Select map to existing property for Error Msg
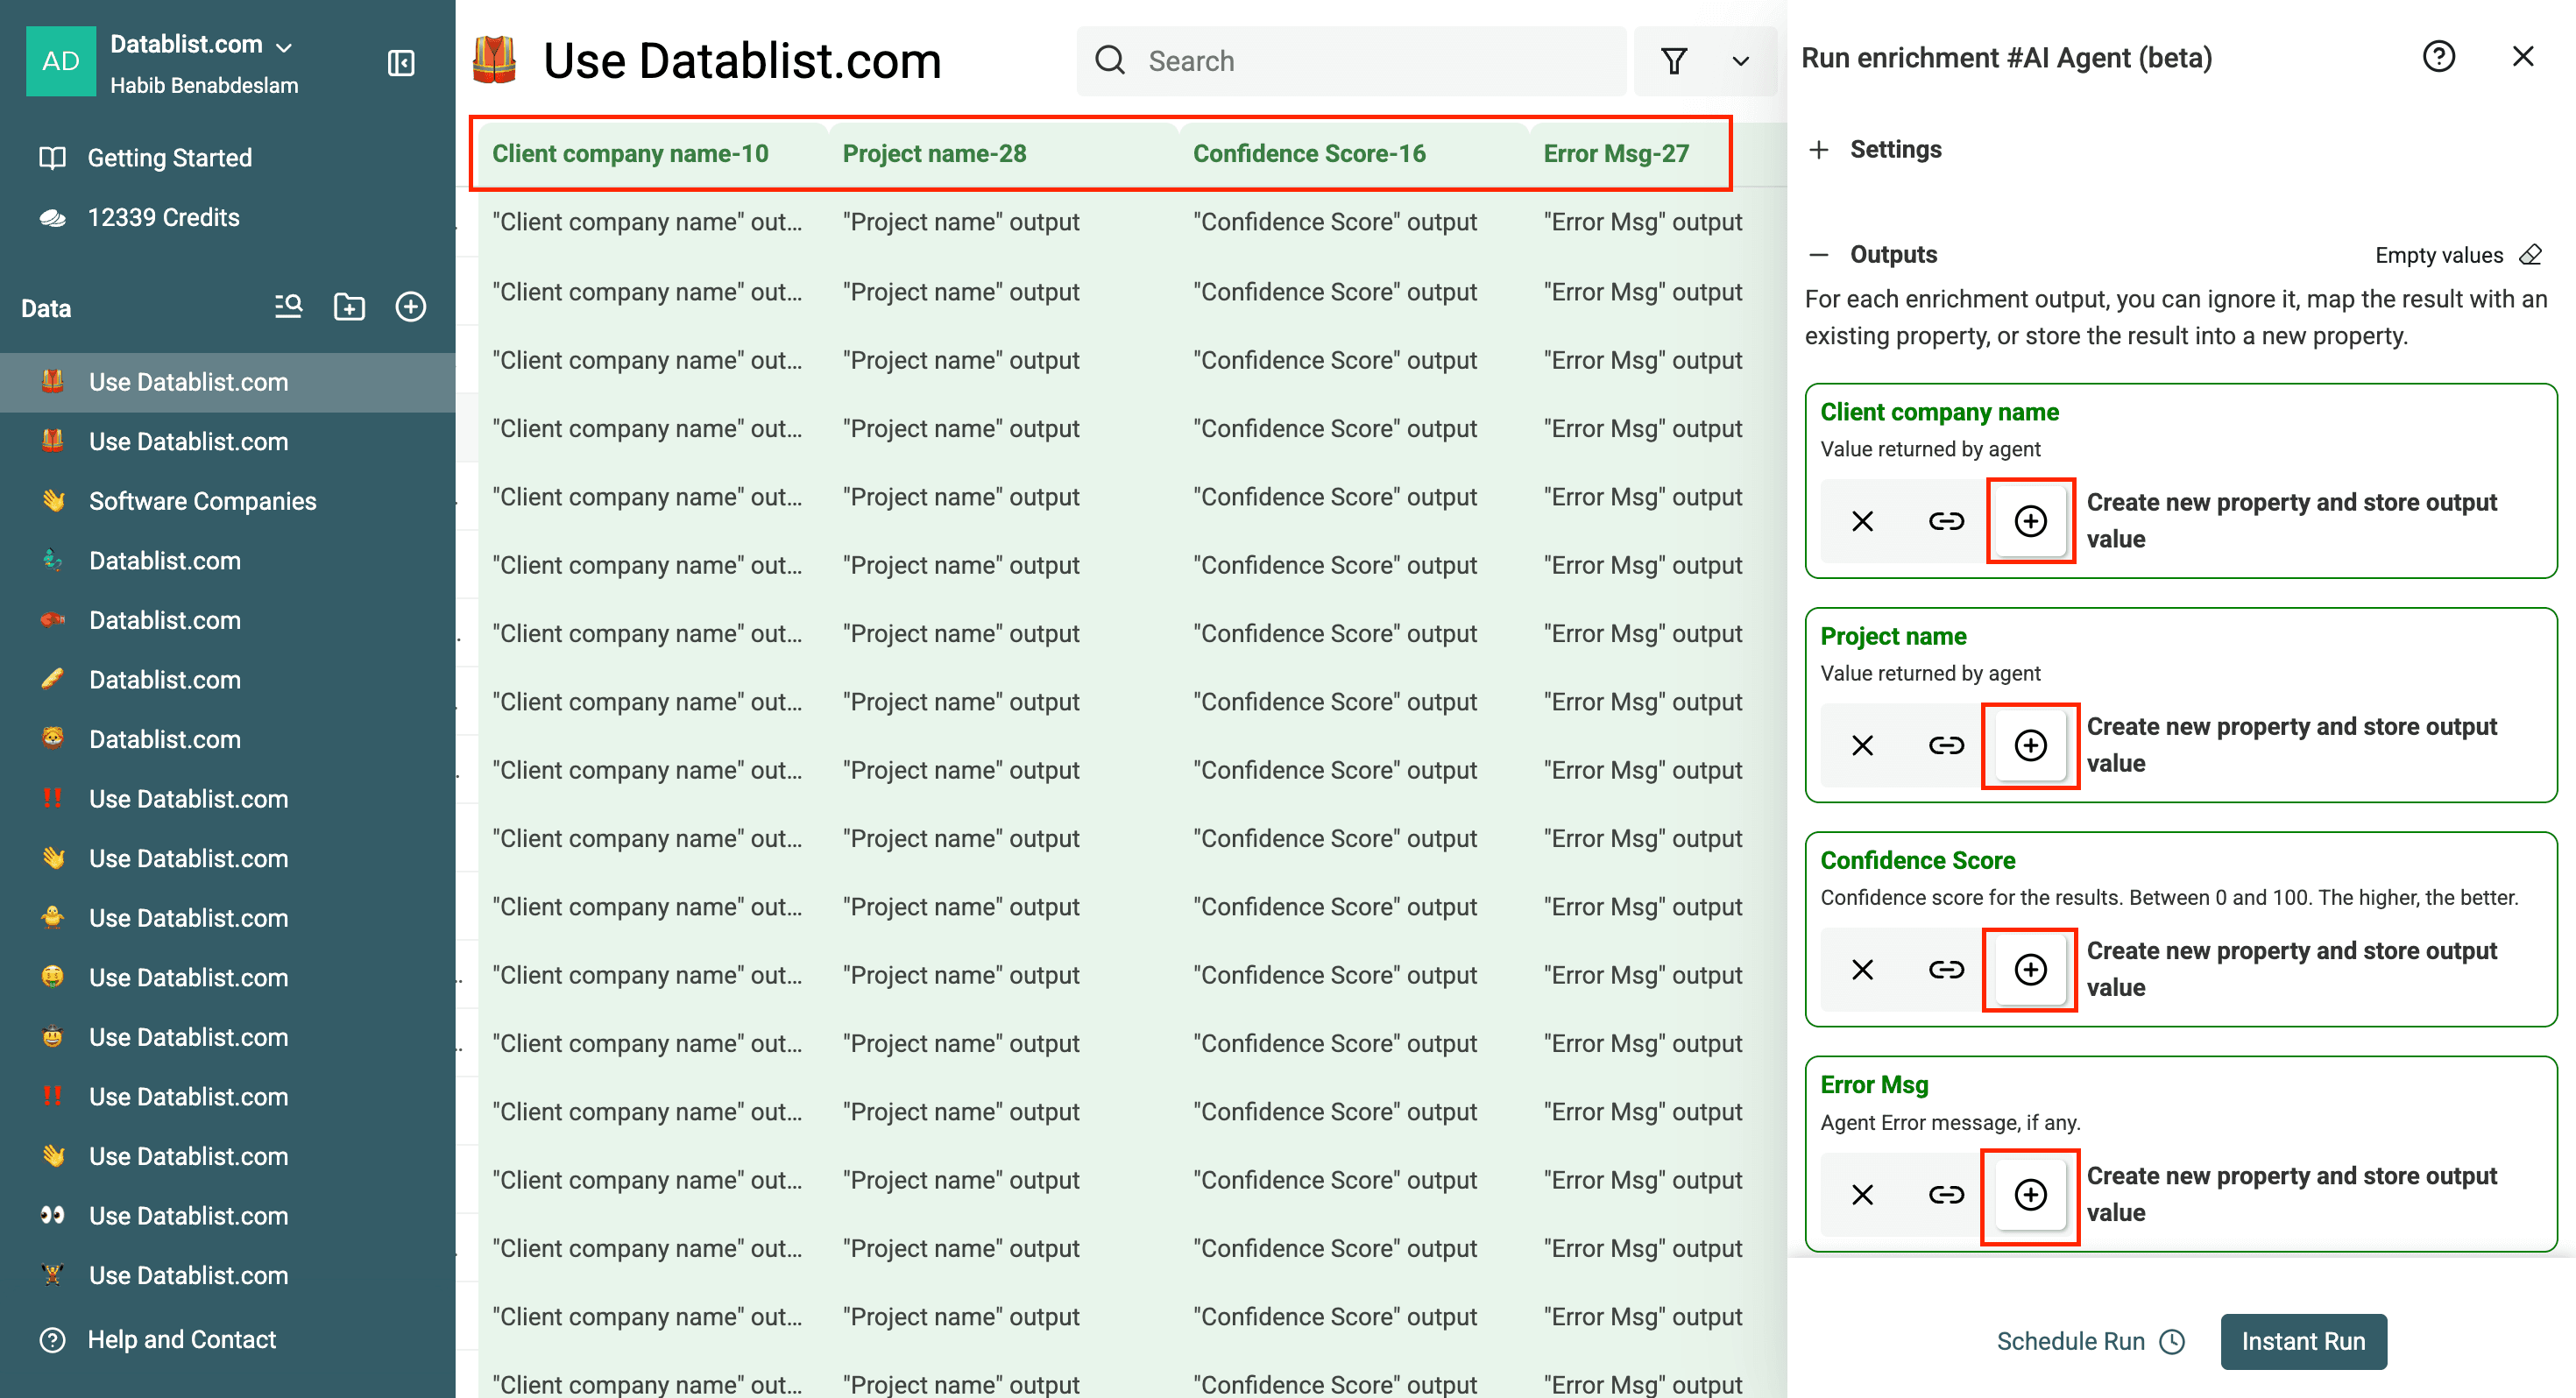Viewport: 2576px width, 1398px height. coord(1946,1194)
